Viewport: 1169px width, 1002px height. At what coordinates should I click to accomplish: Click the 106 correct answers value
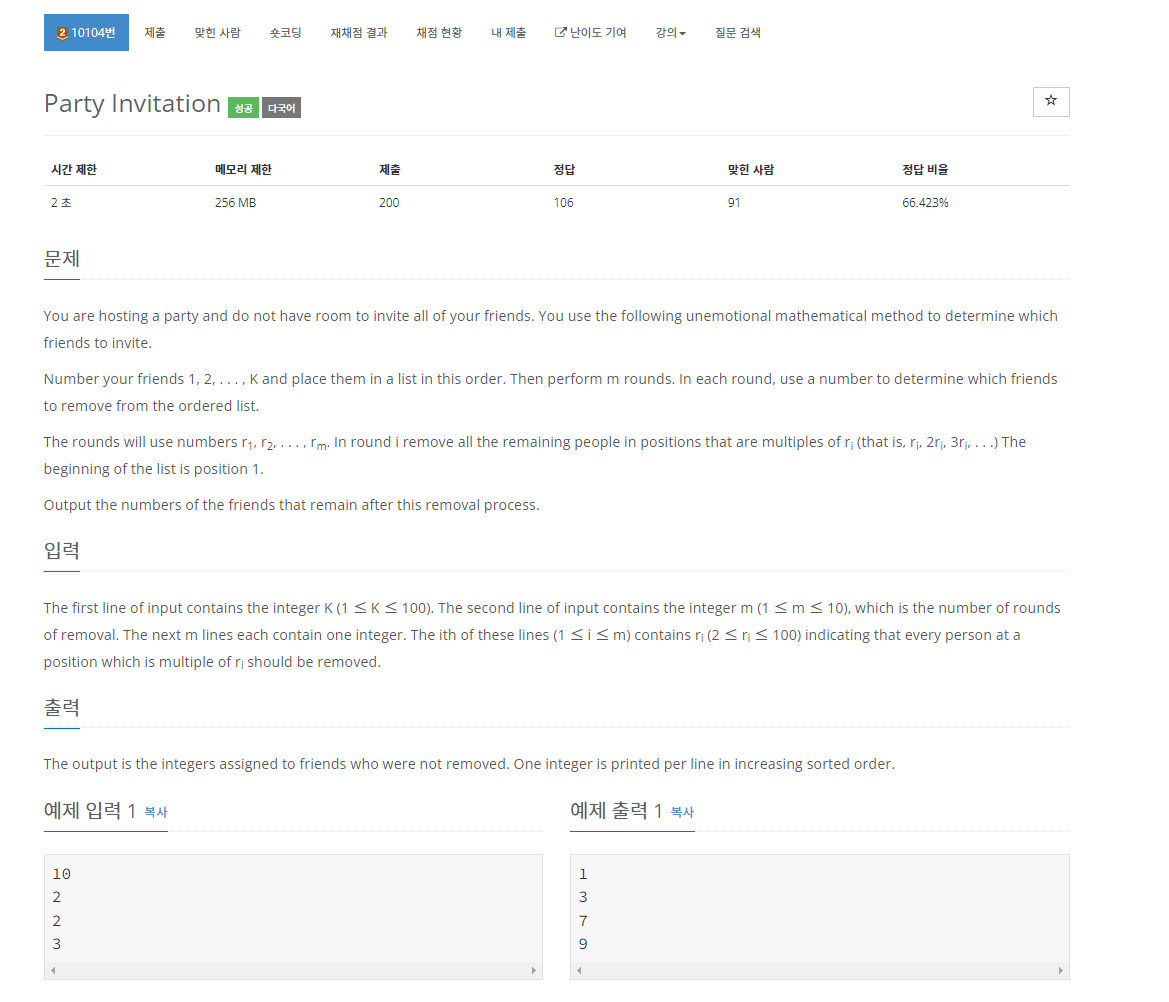click(x=564, y=203)
